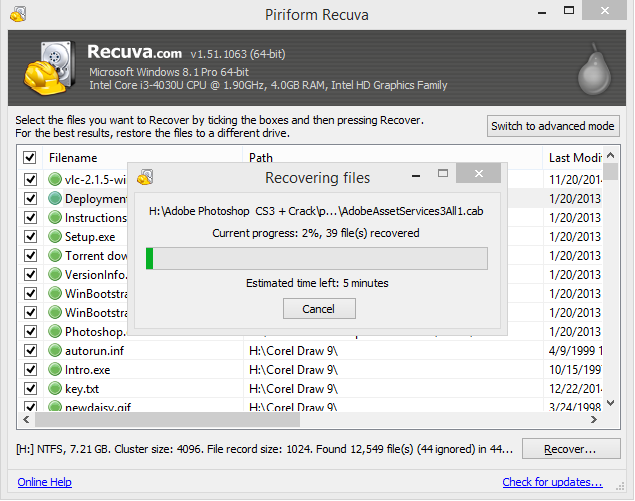The image size is (635, 501).
Task: Sort list by Path column header
Action: coord(261,158)
